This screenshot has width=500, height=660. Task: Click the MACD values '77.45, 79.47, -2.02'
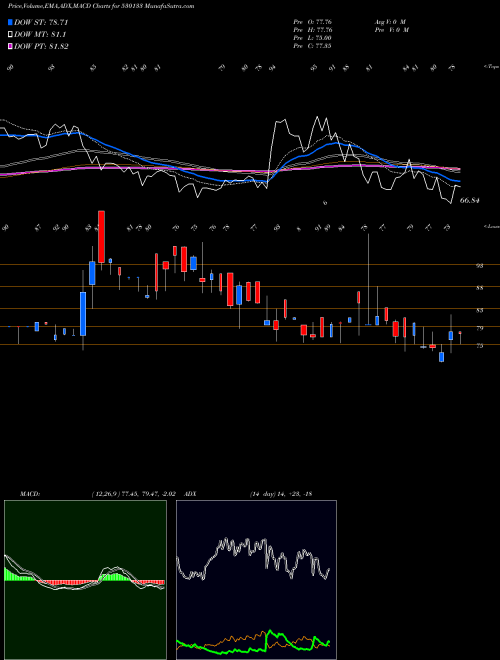[x=150, y=494]
